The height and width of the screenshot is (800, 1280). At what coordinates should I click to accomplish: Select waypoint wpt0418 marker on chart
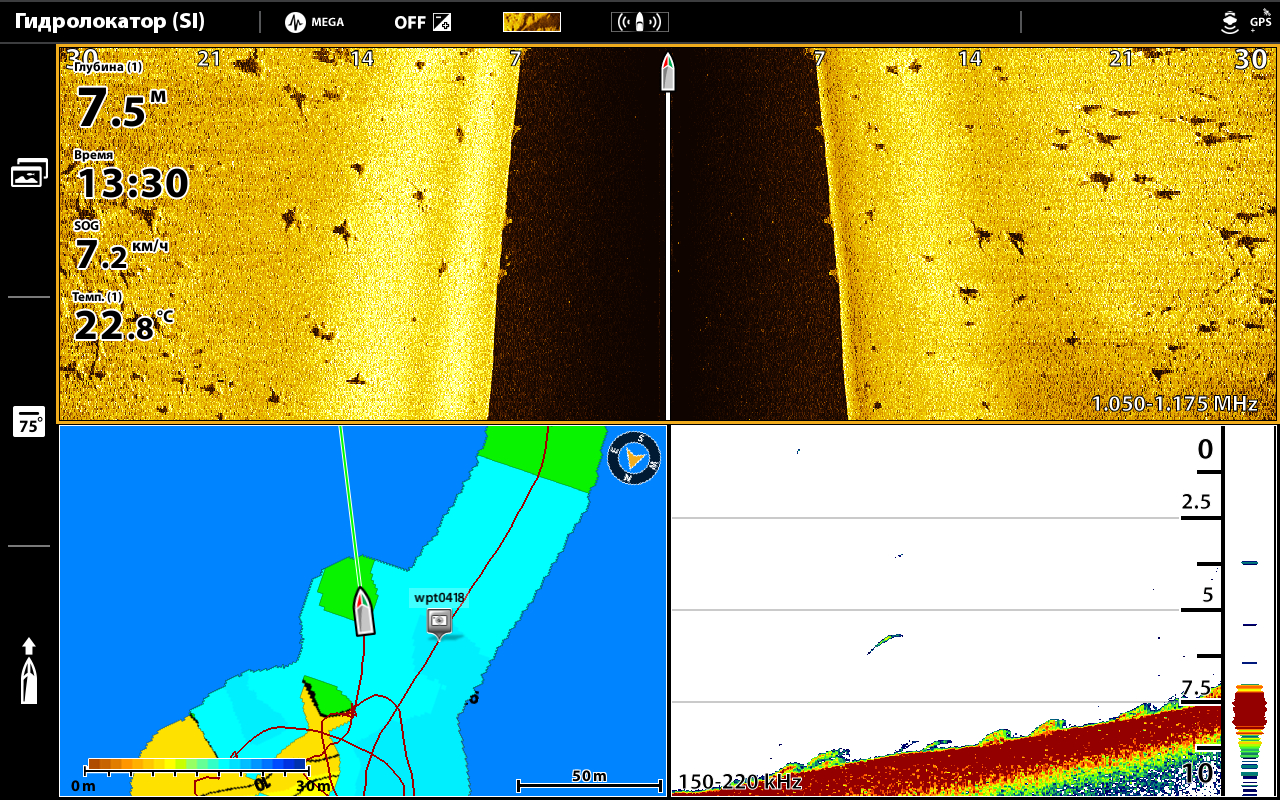439,621
